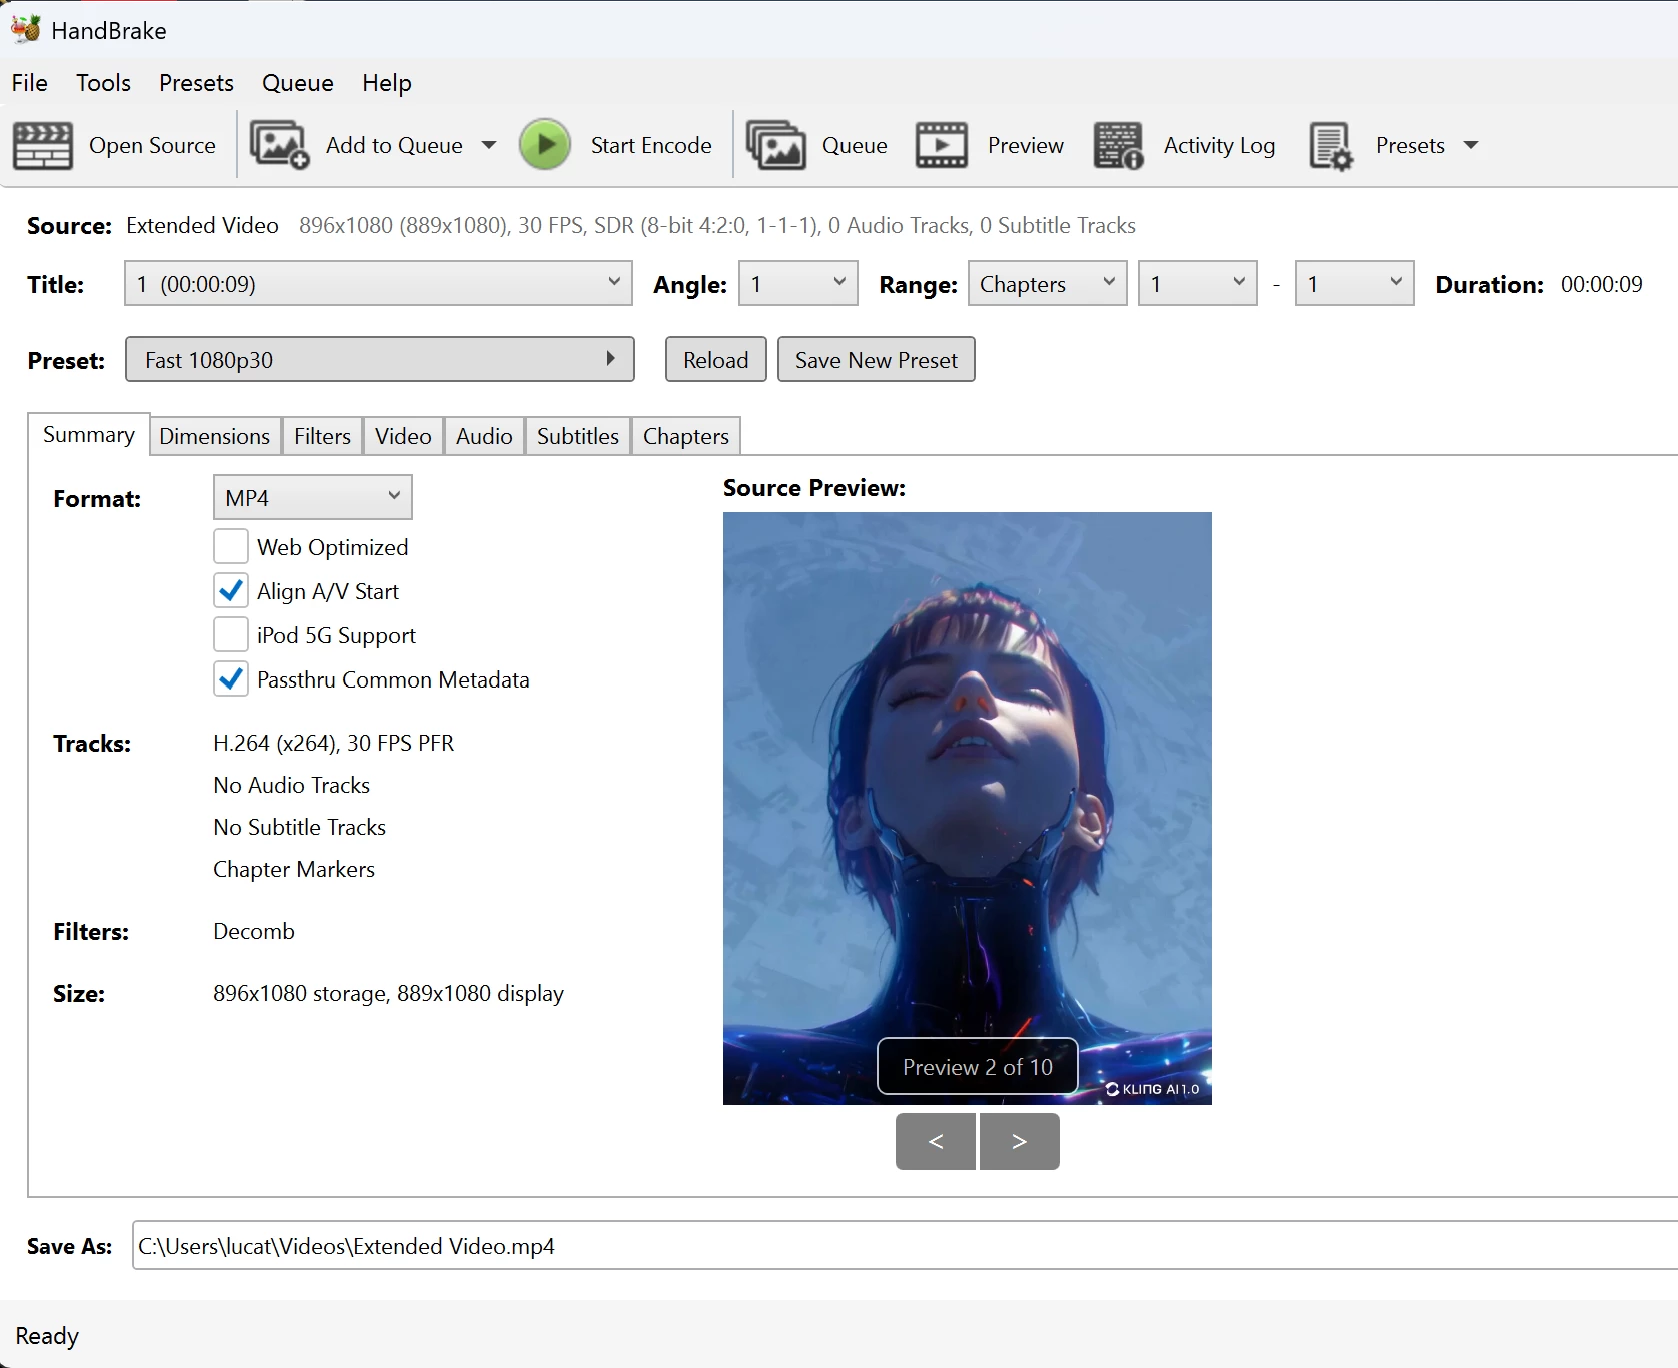This screenshot has width=1678, height=1368.
Task: Click the Add to Queue picture icon
Action: point(279,146)
